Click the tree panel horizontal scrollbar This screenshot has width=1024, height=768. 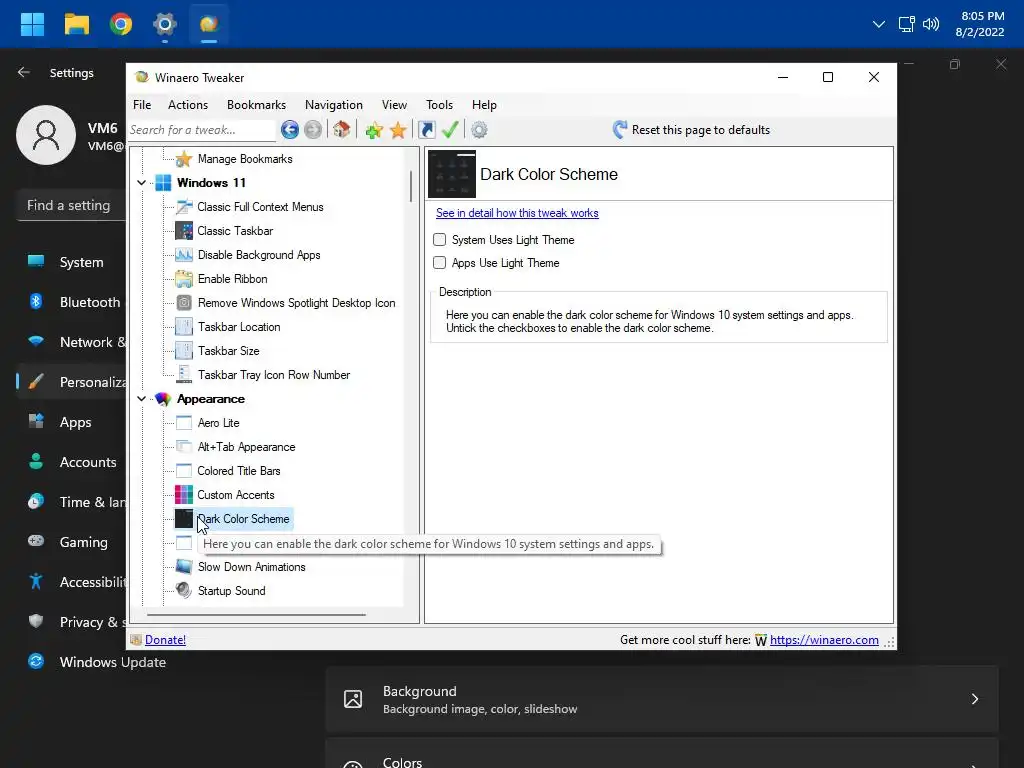point(256,615)
